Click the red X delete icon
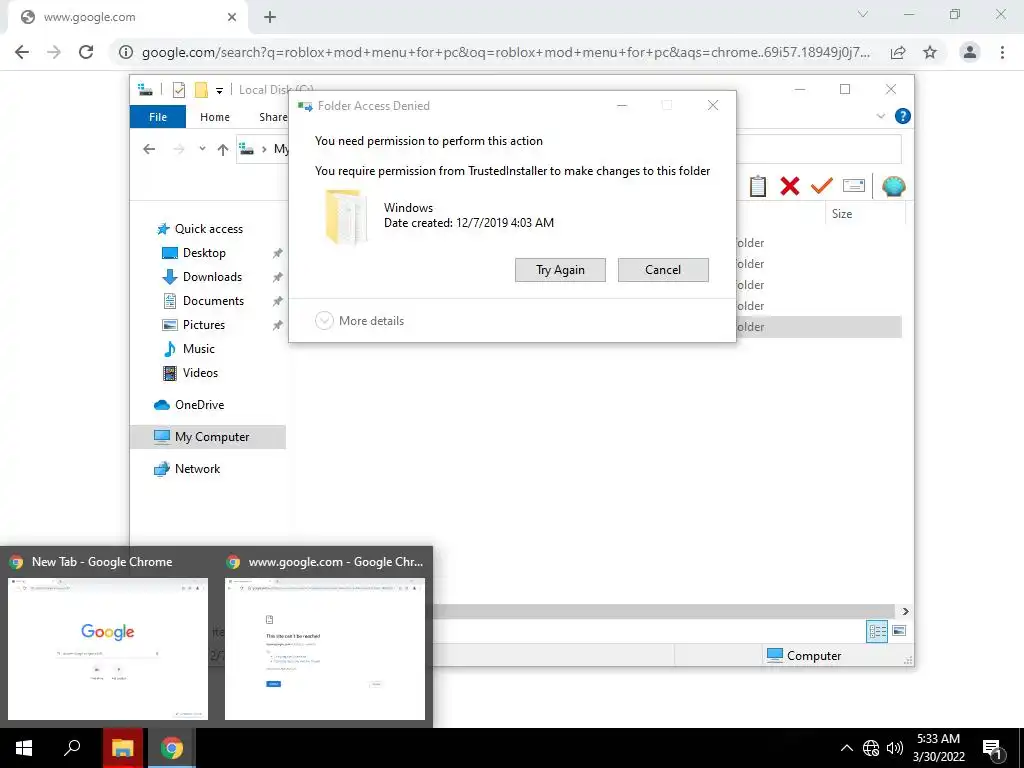 pos(790,186)
